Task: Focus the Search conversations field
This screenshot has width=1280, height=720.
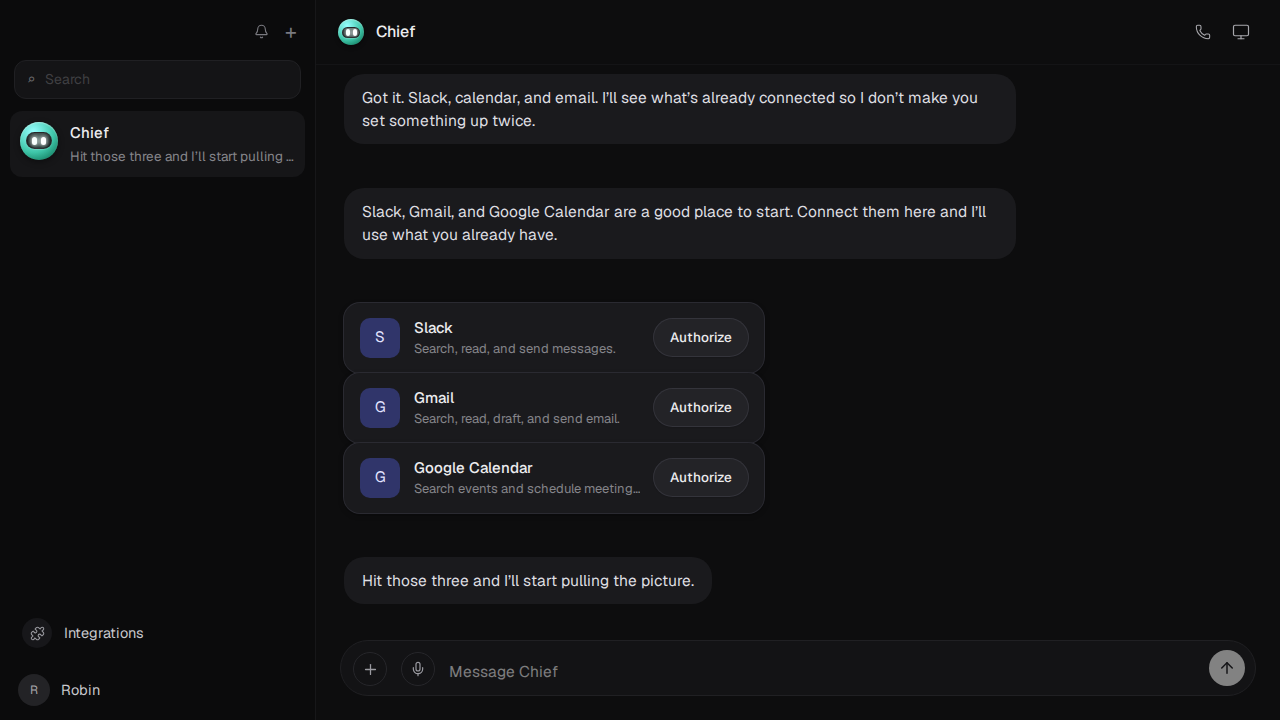Action: click(x=157, y=79)
